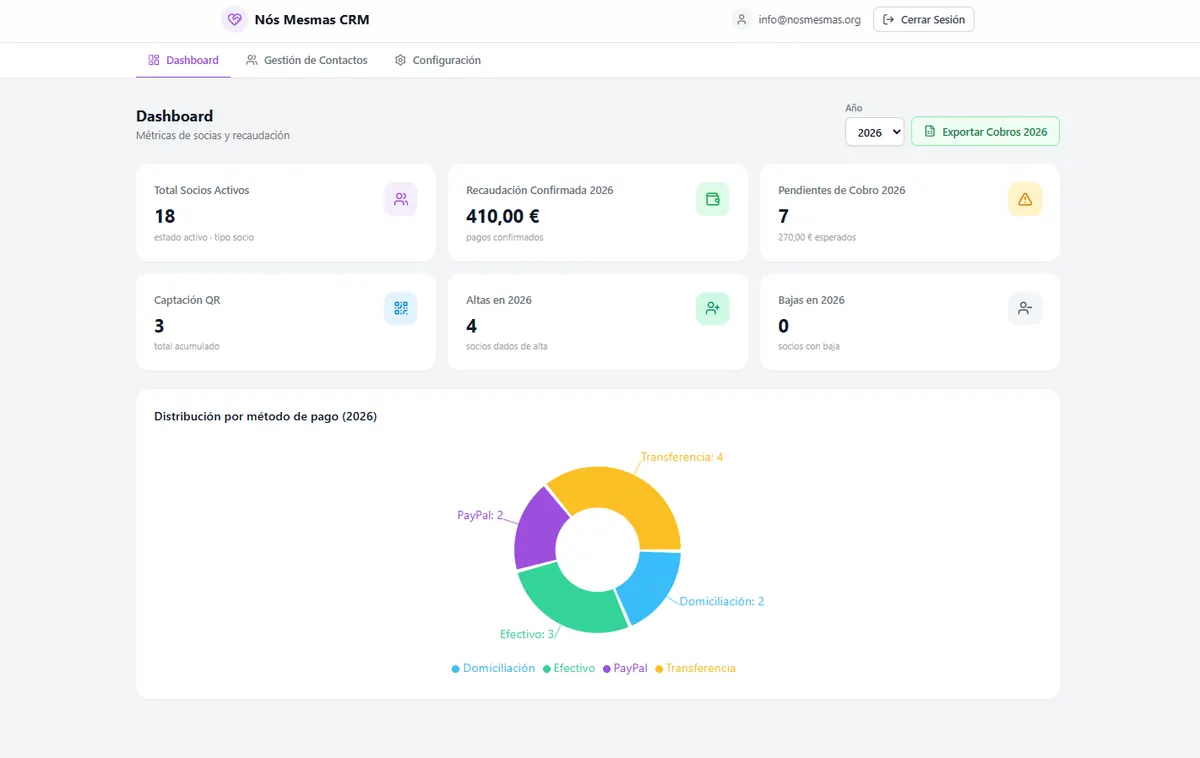The image size is (1200, 758).
Task: Click the 'Domiciliación: 2' chart label
Action: coord(722,602)
